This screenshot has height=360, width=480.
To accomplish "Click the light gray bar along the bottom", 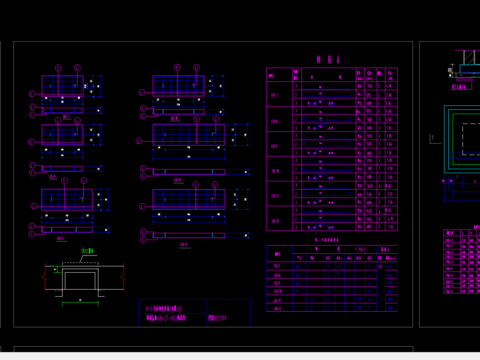I will 240,356.
